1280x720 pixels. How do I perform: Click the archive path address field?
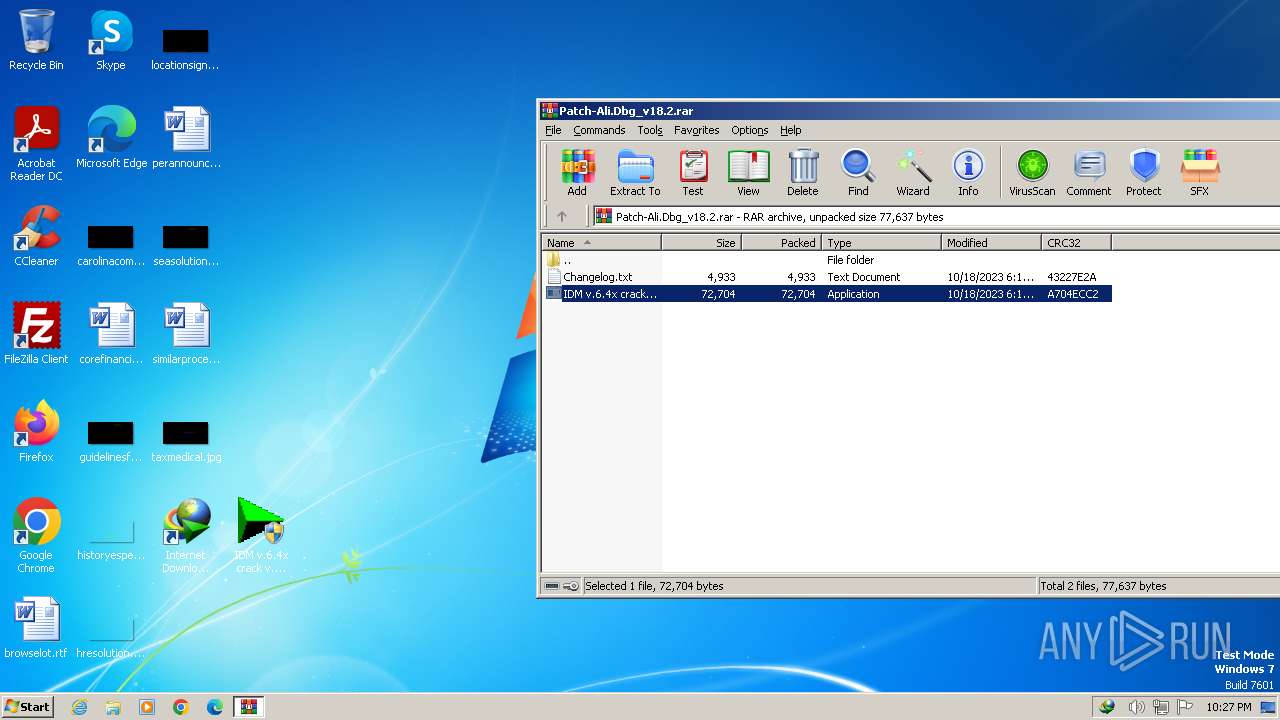tap(935, 216)
